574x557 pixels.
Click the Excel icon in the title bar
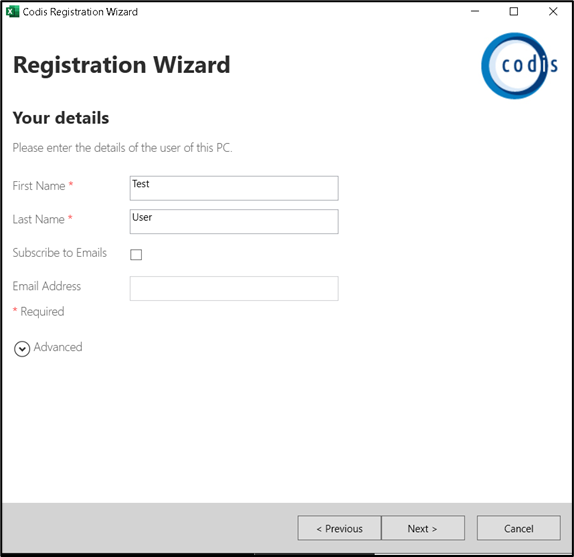click(12, 12)
